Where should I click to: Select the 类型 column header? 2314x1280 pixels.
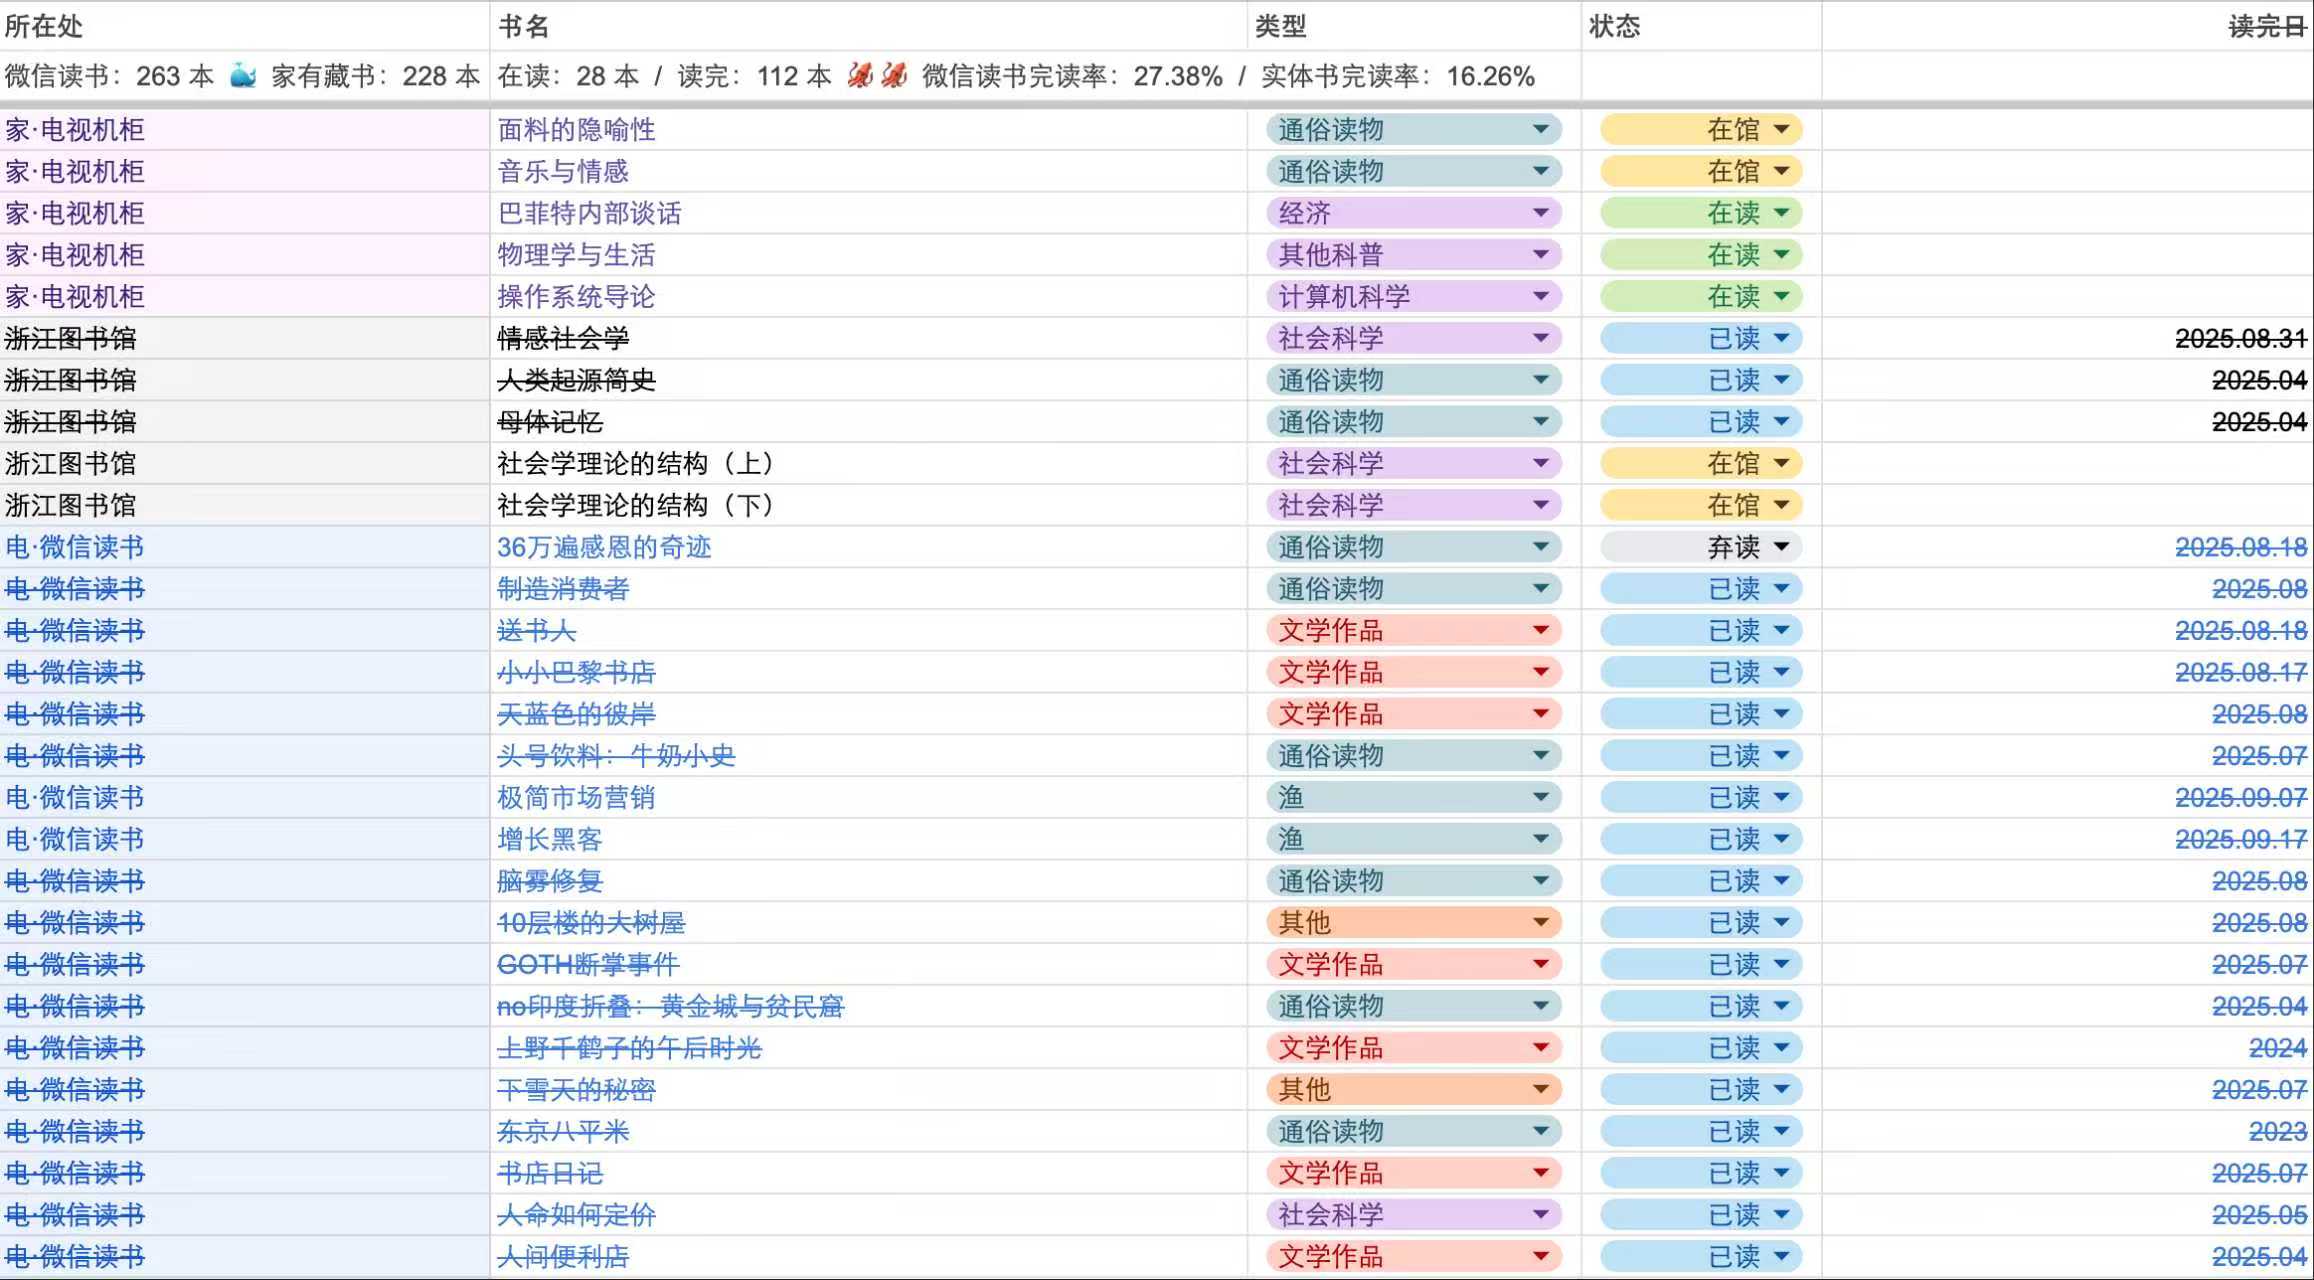click(x=1281, y=26)
